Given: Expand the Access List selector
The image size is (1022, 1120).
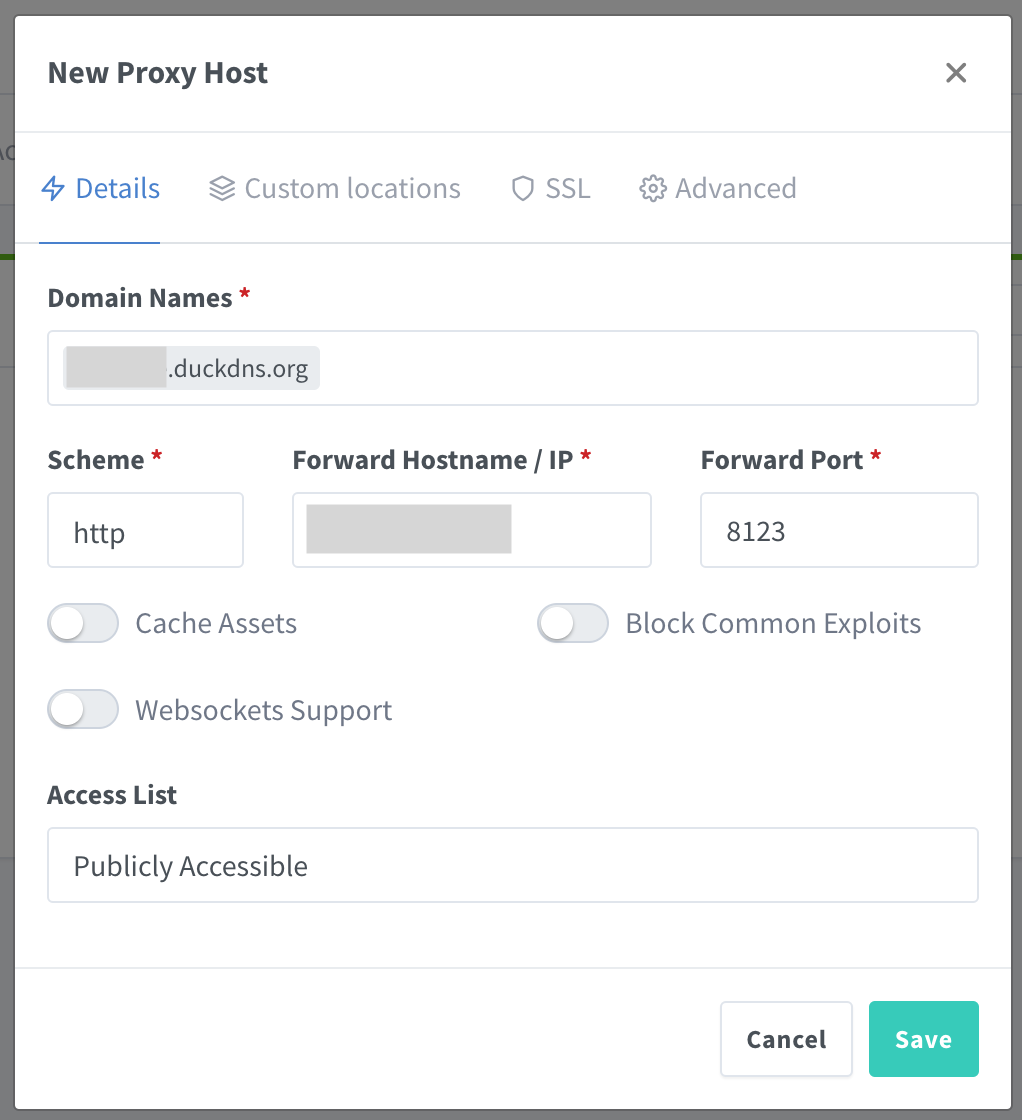Looking at the screenshot, I should click(512, 866).
